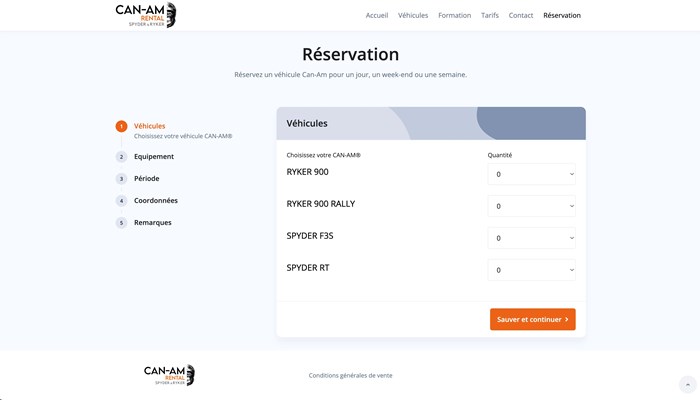Viewport: 700px width, 400px height.
Task: Open the SPYDER RT quantity dropdown
Action: [531, 270]
